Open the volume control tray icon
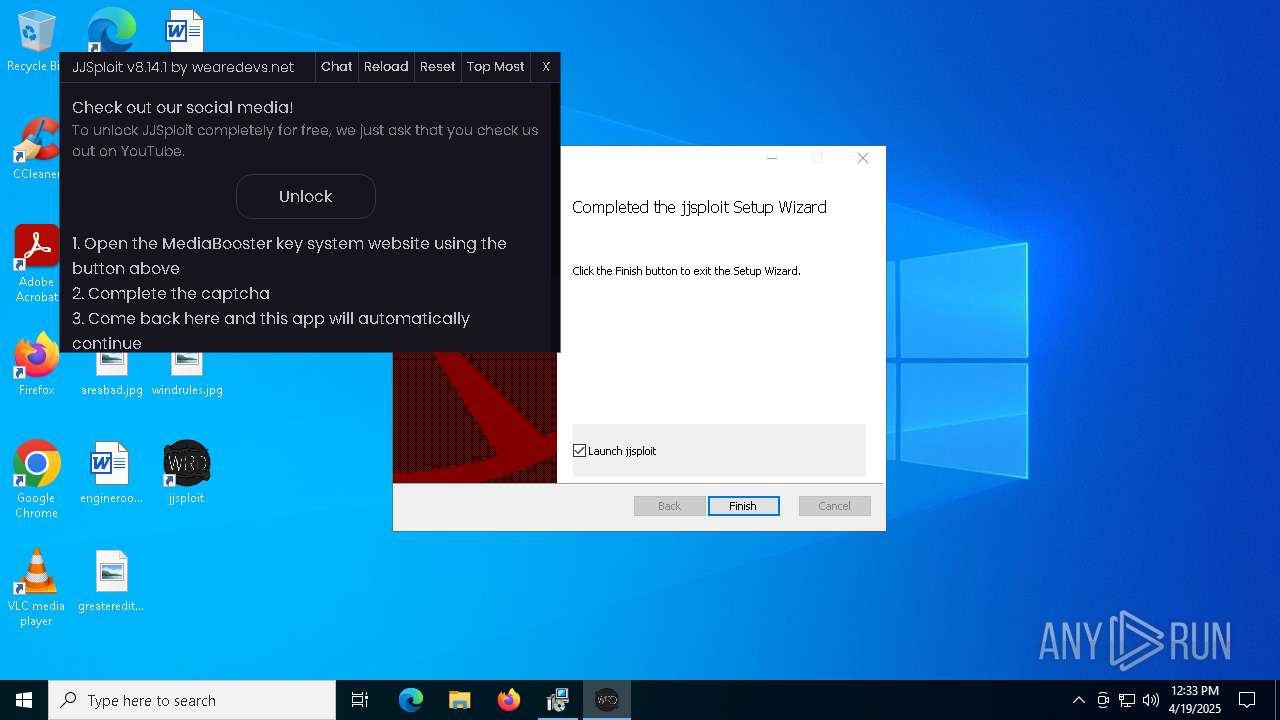This screenshot has height=720, width=1280. coord(1151,700)
